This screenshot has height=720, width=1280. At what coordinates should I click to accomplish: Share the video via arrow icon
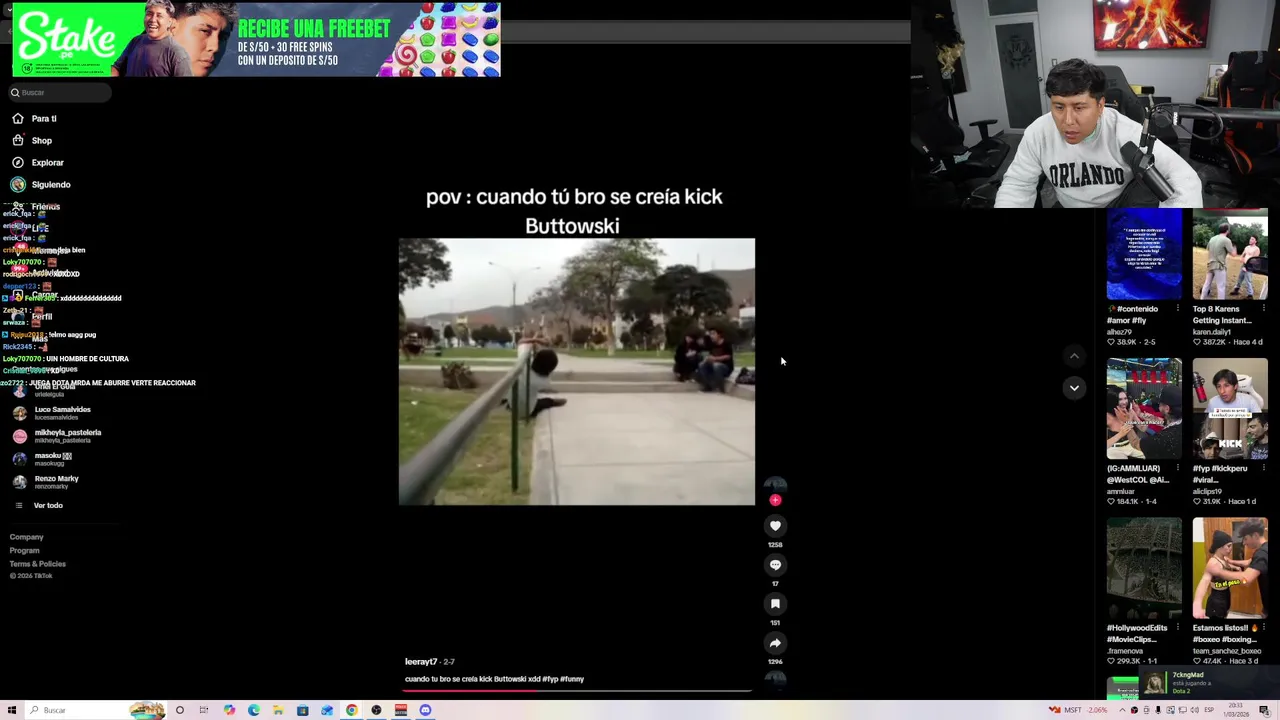pos(775,643)
